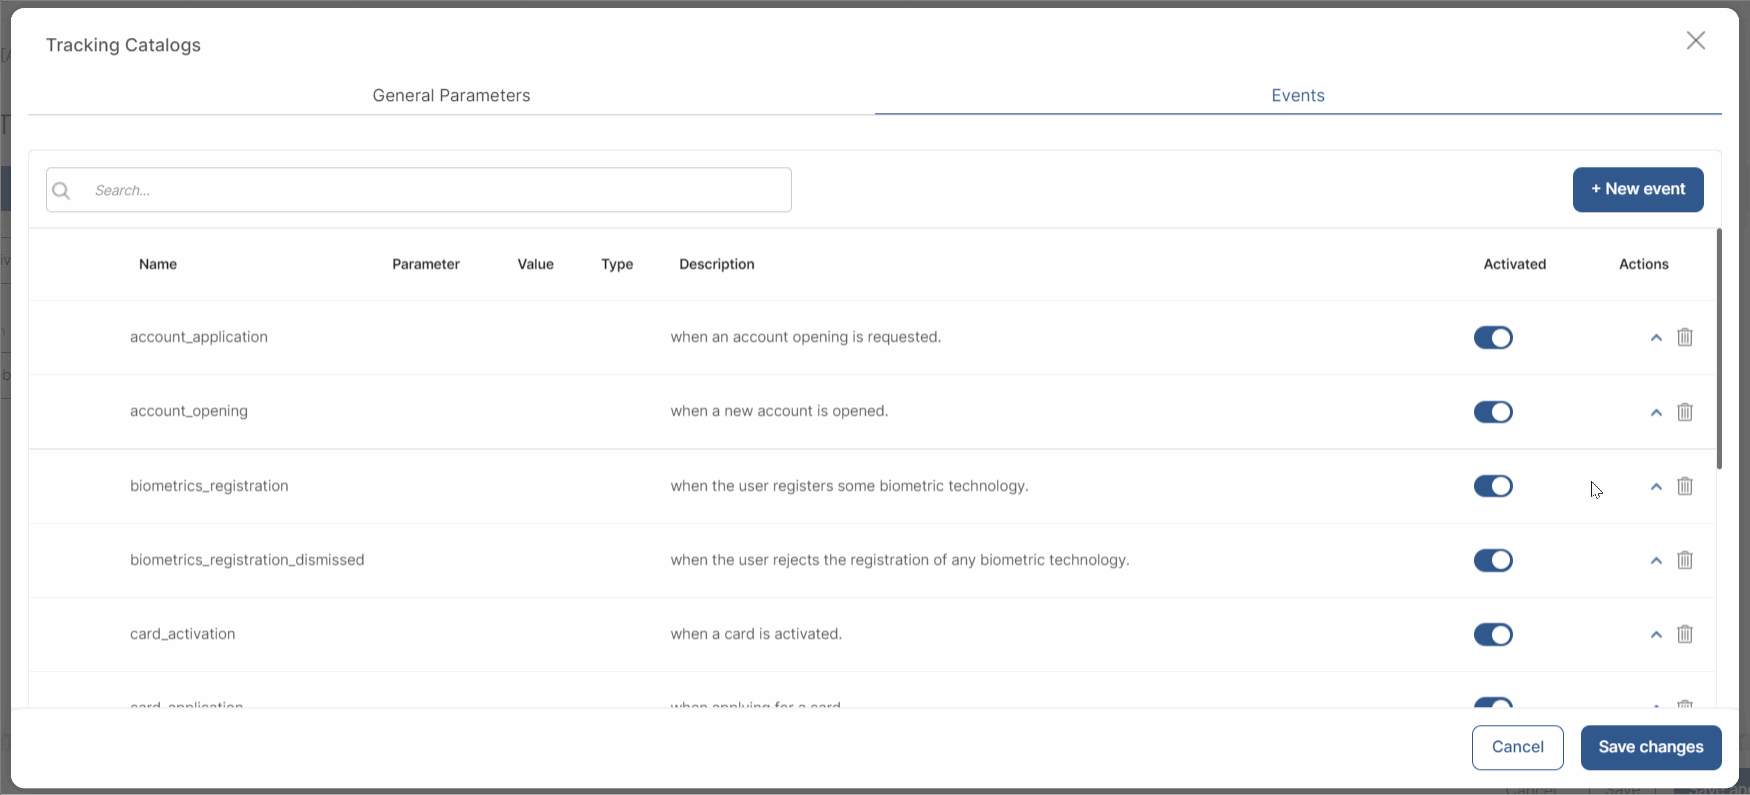The image size is (1750, 795).
Task: Delete the card_activation event
Action: pos(1685,634)
